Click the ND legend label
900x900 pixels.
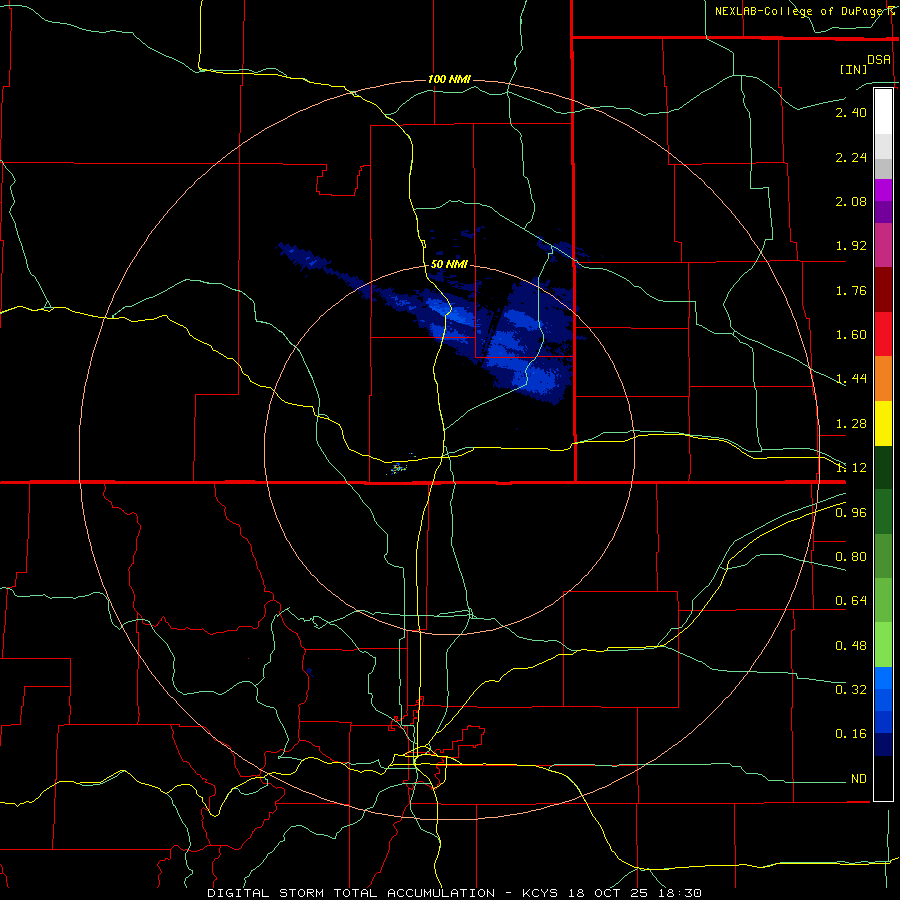point(859,779)
